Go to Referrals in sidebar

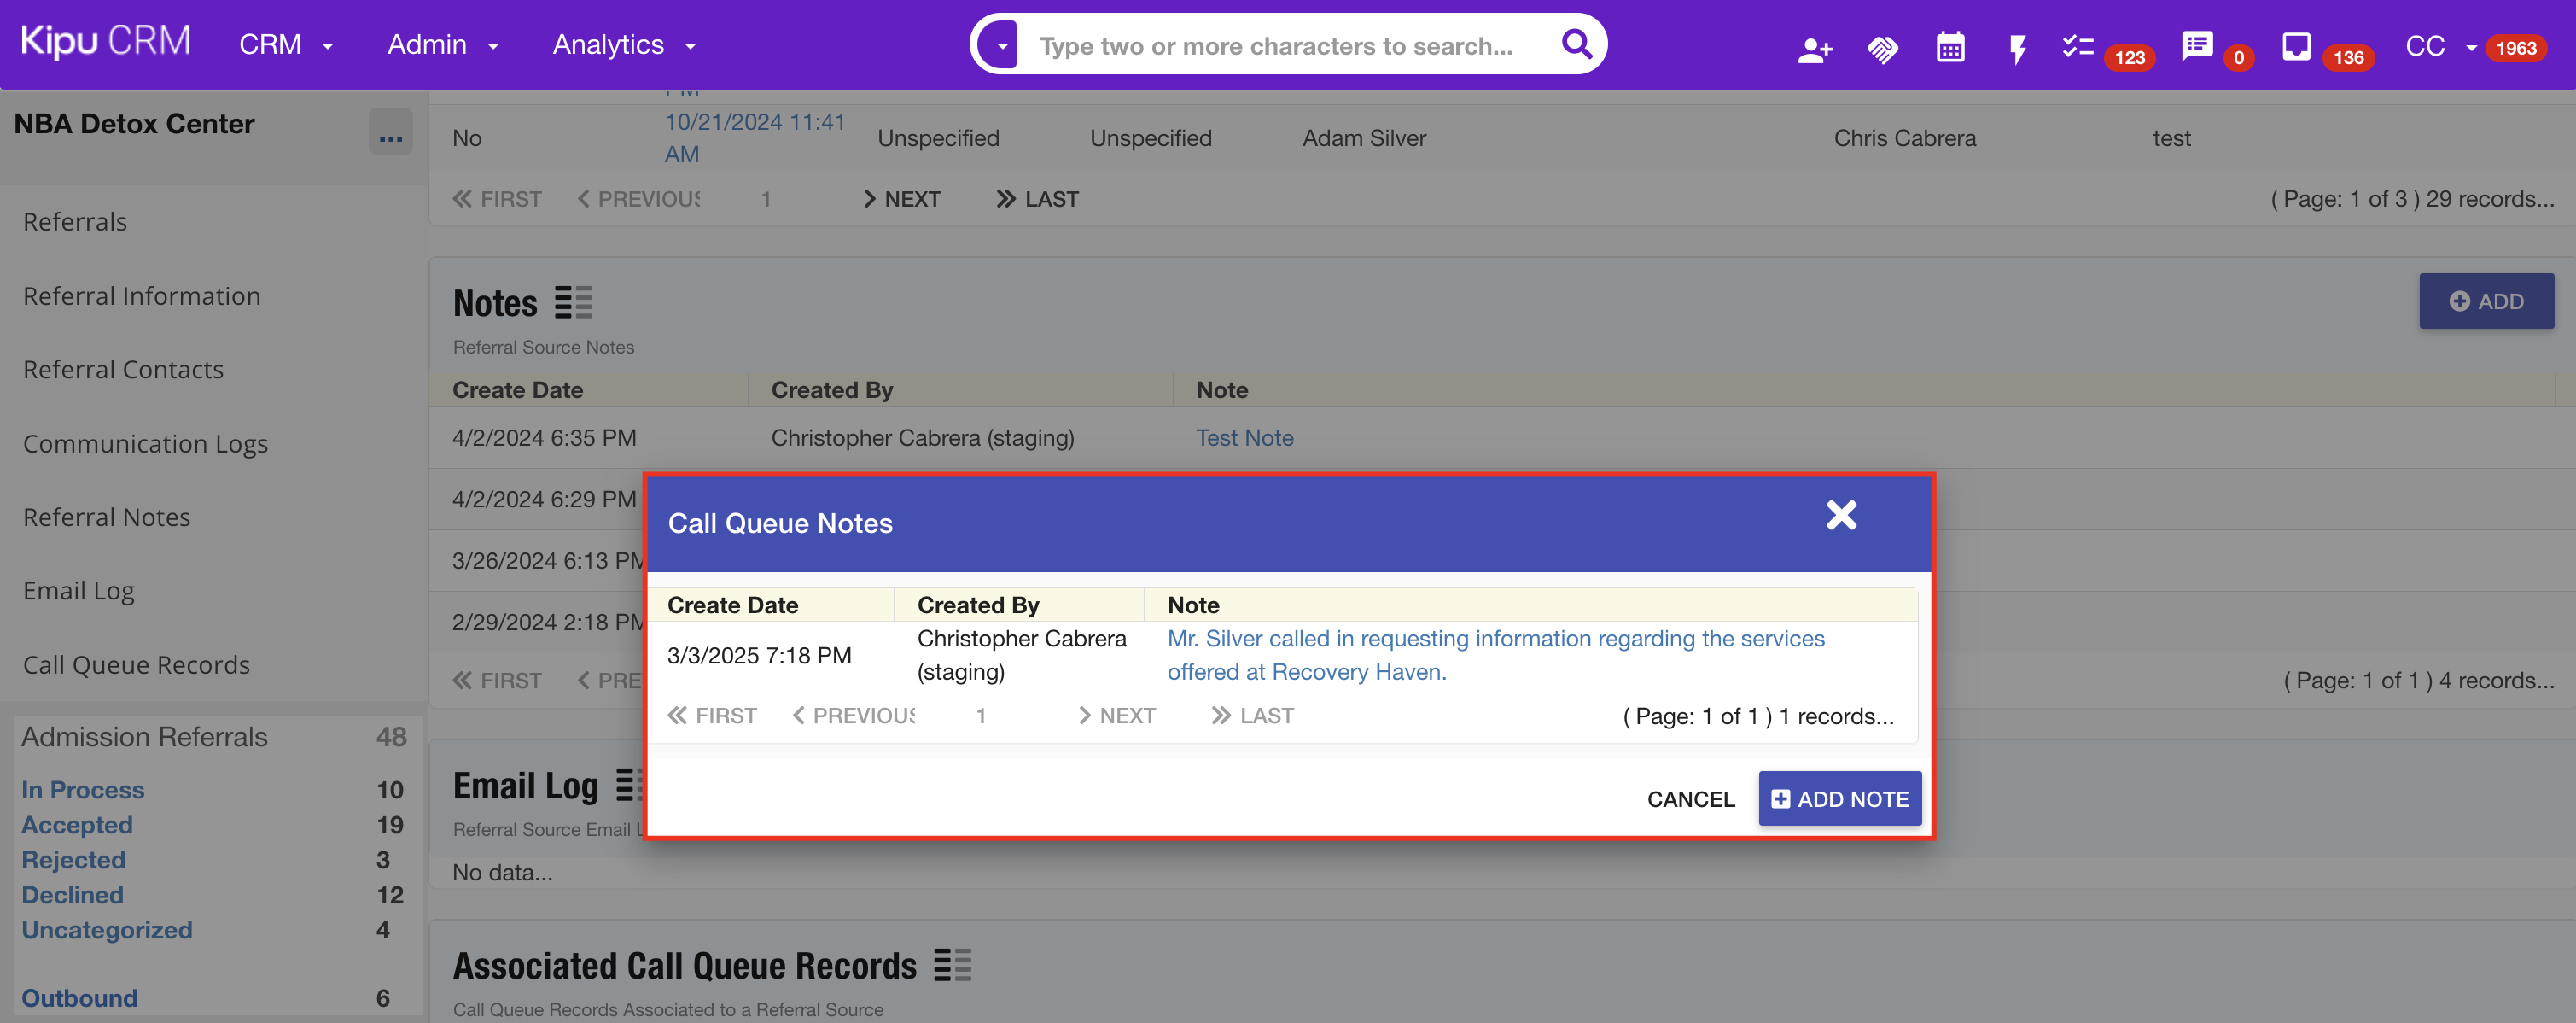click(x=75, y=222)
